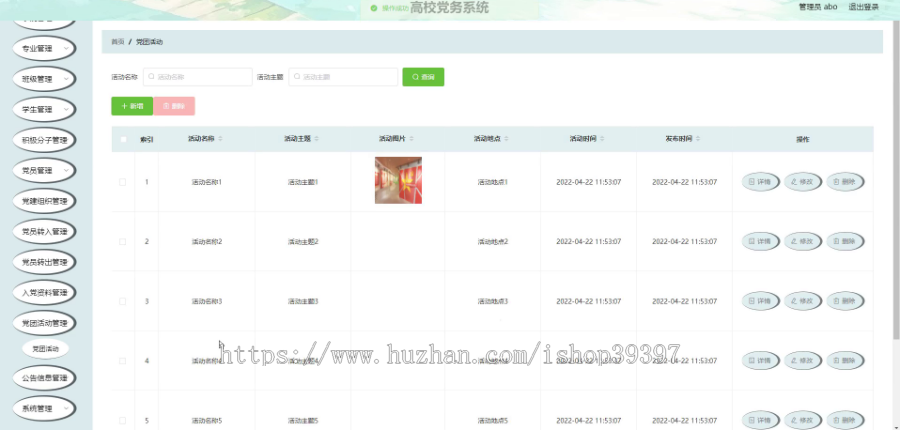Click 修改 for row 活动名称2
900x430 pixels.
(x=803, y=242)
